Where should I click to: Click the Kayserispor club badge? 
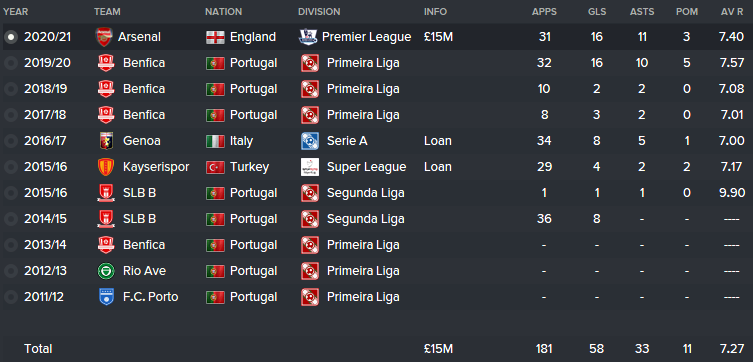(x=106, y=167)
